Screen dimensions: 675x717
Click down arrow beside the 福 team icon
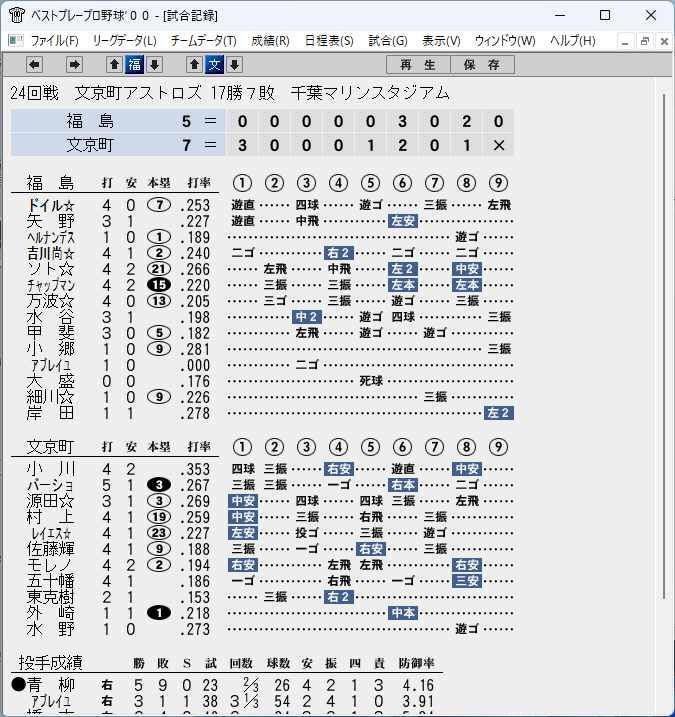[x=155, y=64]
